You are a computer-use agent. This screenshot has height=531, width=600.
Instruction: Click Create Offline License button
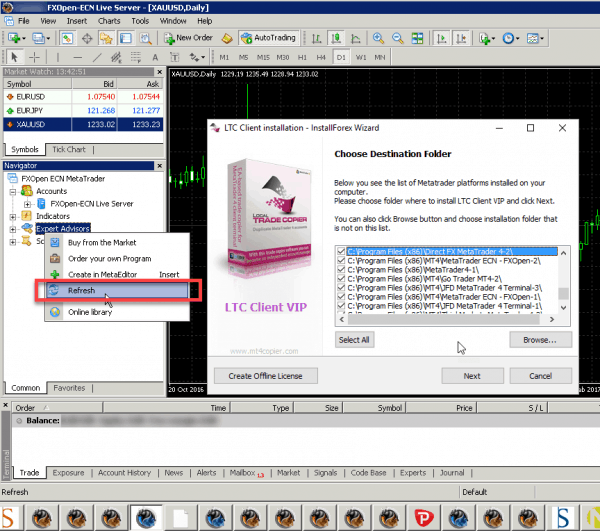click(266, 376)
